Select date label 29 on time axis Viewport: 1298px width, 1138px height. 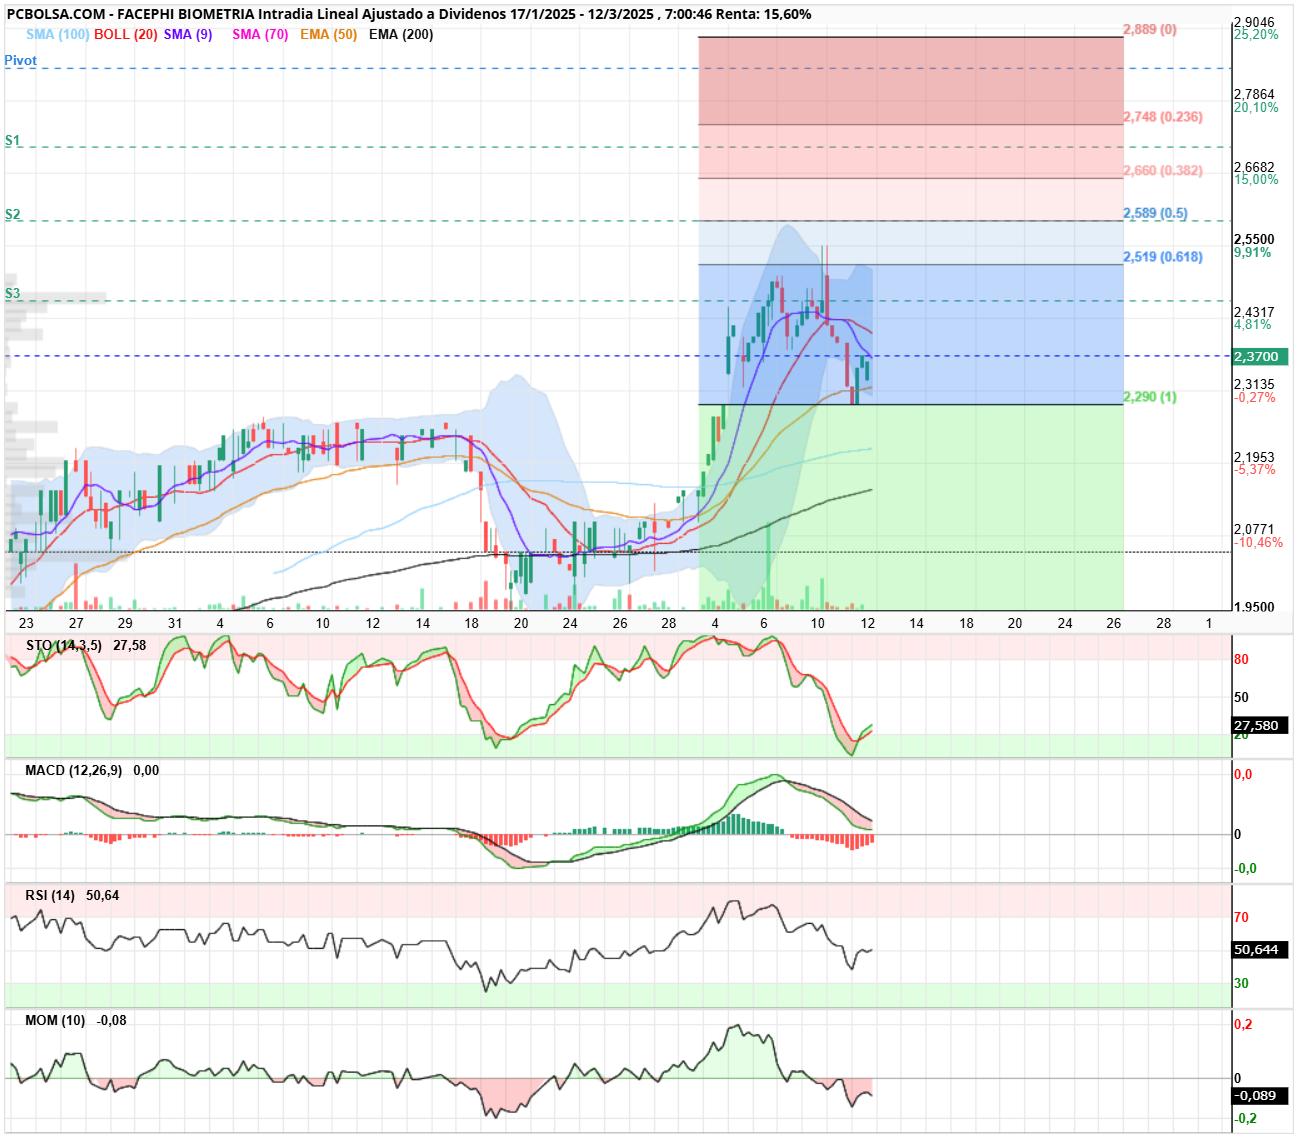coord(126,623)
